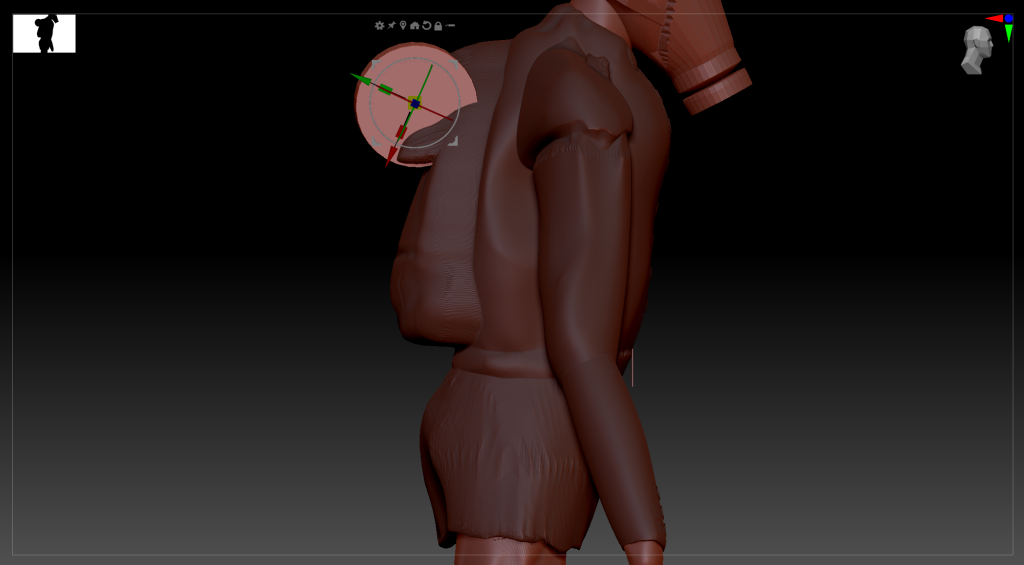Toggle the gizmo lock padlock icon
1024x565 pixels.
pos(438,26)
